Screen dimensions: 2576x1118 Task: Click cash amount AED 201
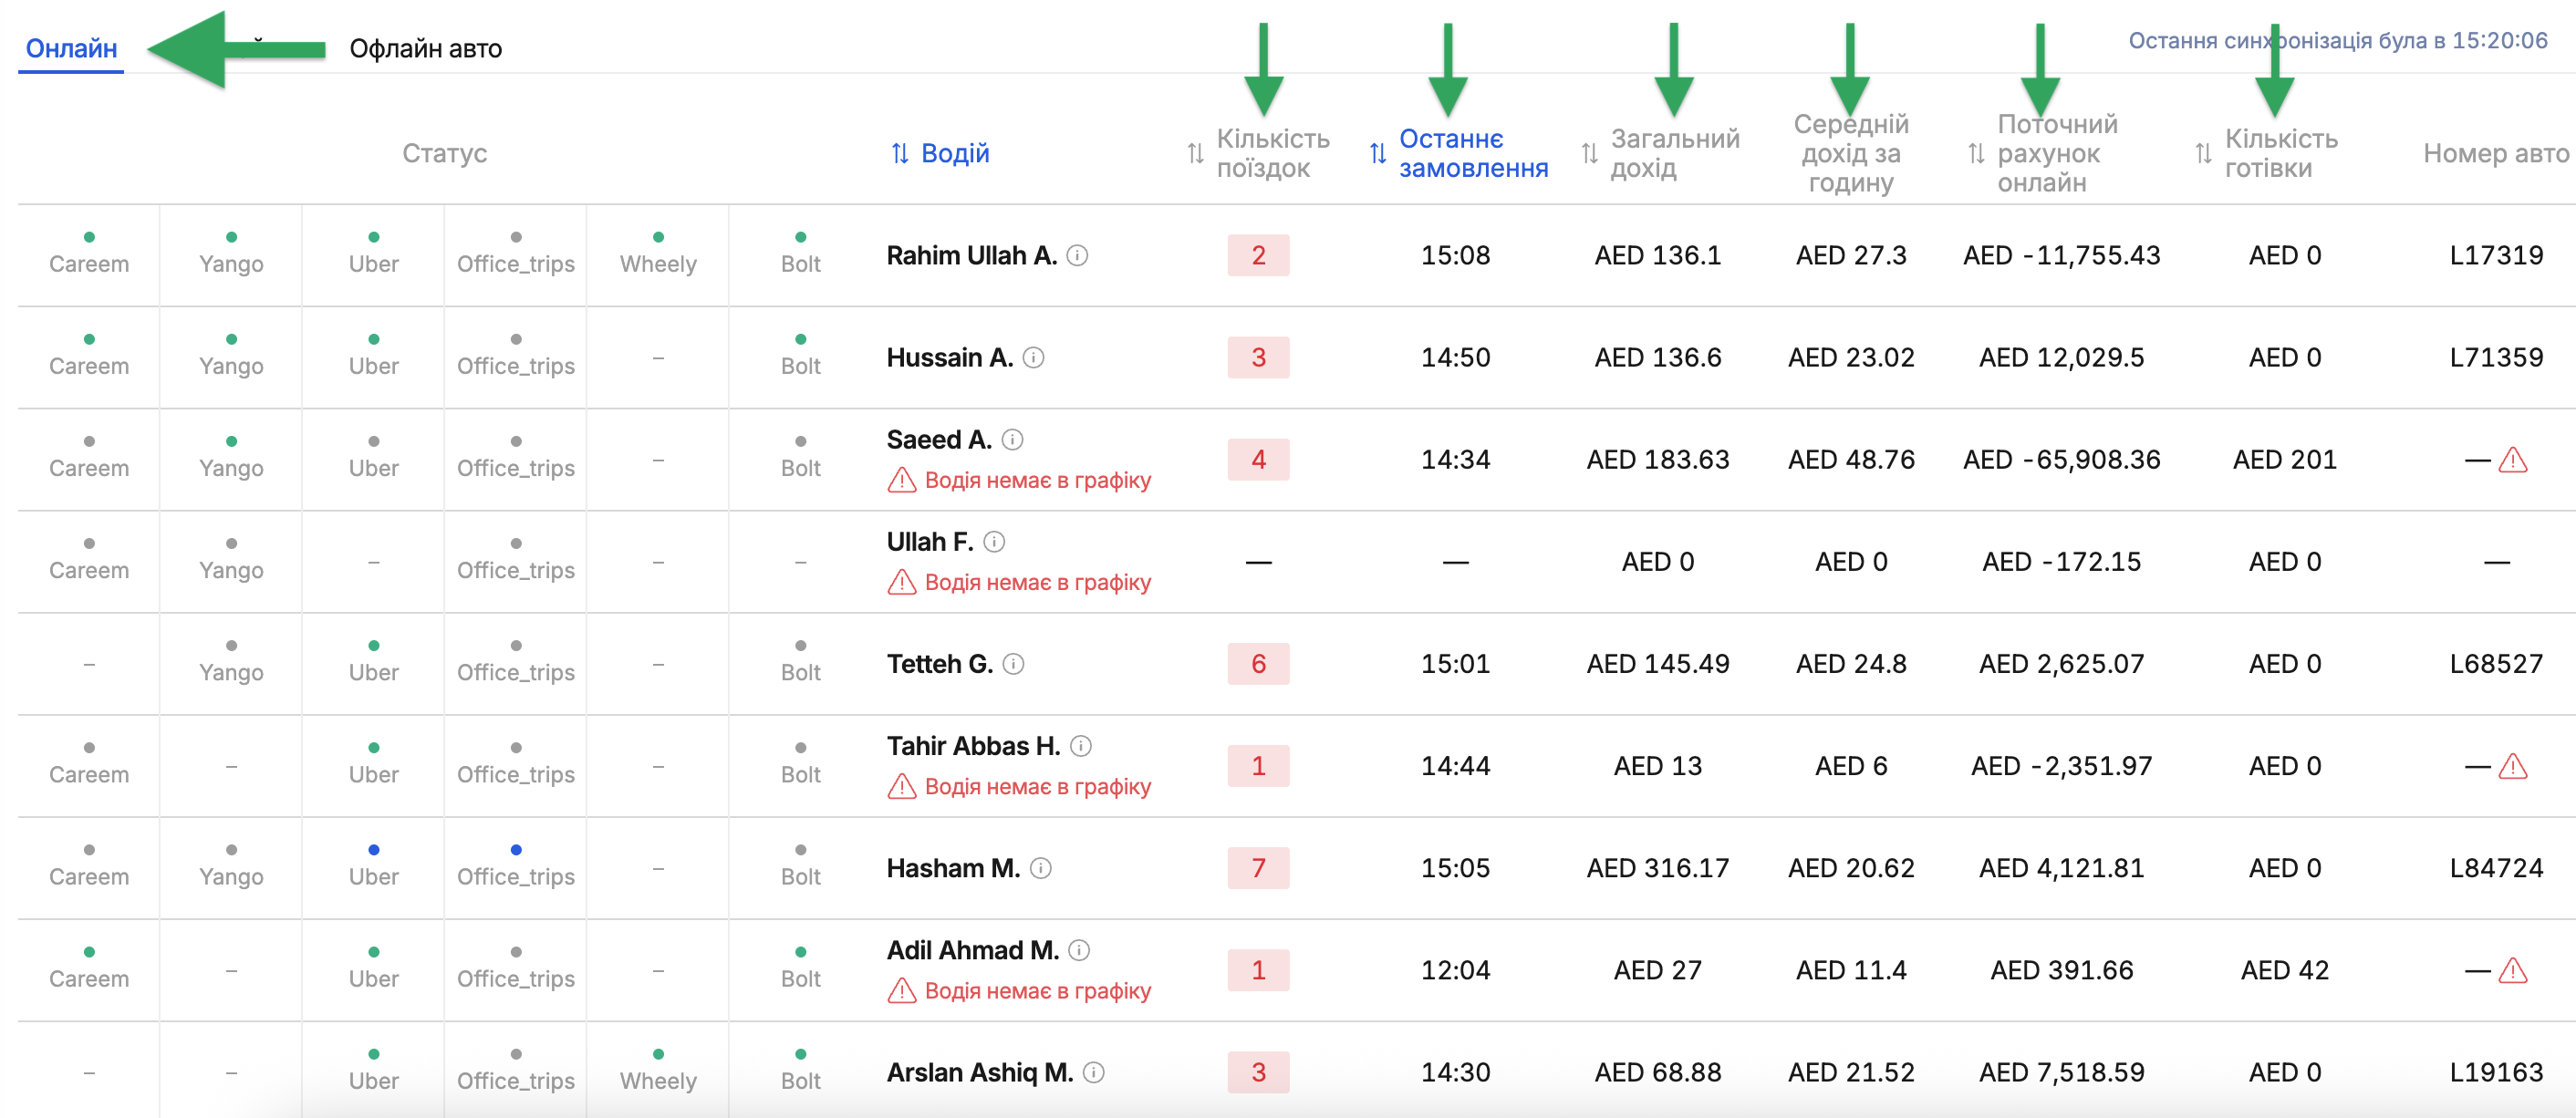[x=2285, y=460]
